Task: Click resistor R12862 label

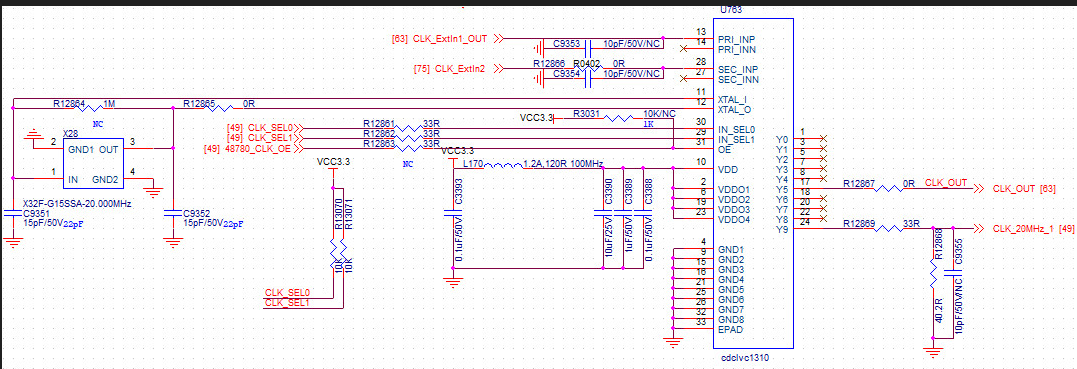Action: coord(379,133)
